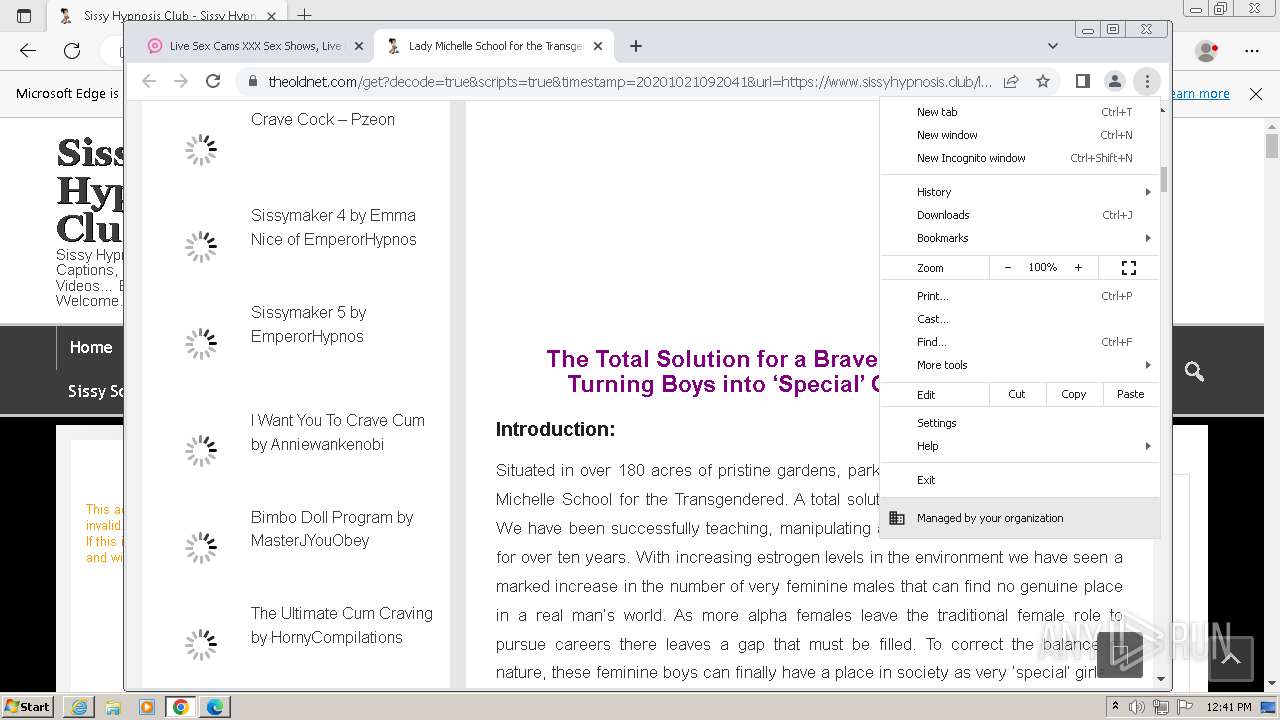Screen dimensions: 1280x720
Task: Close the Live Sex Cams tab
Action: coord(358,46)
